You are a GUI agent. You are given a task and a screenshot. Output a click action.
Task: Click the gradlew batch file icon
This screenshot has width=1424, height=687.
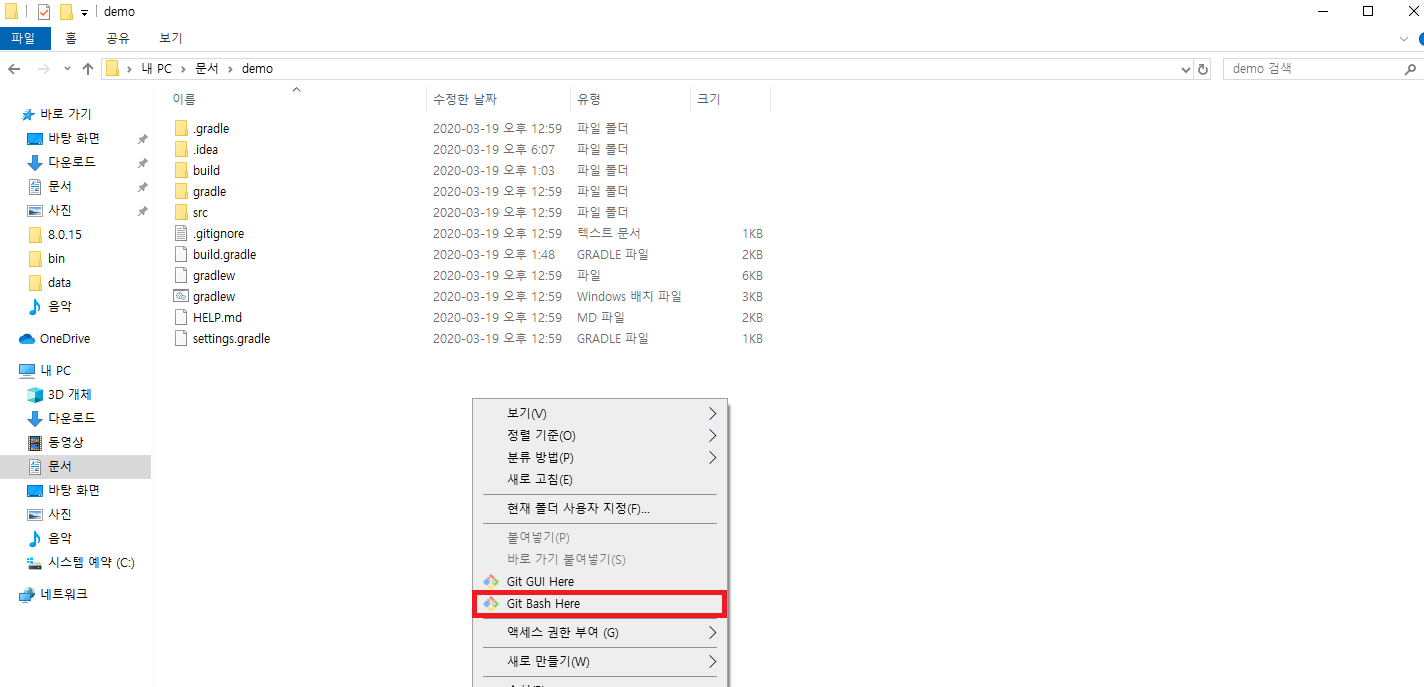click(x=181, y=296)
